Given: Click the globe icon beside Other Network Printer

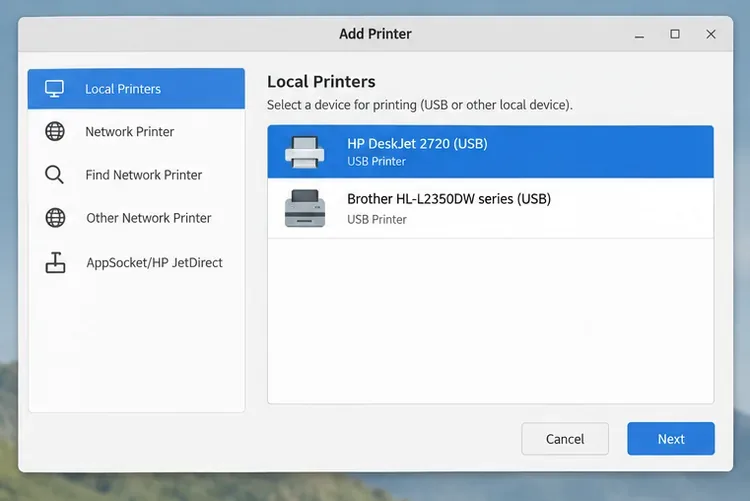Looking at the screenshot, I should [55, 218].
